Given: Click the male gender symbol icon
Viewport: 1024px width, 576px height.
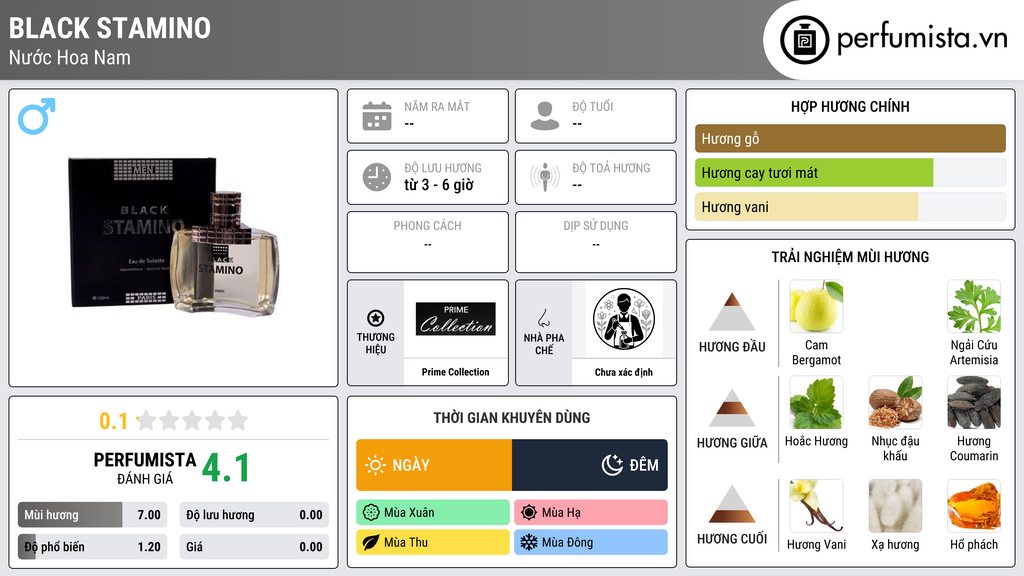Looking at the screenshot, I should (x=37, y=116).
